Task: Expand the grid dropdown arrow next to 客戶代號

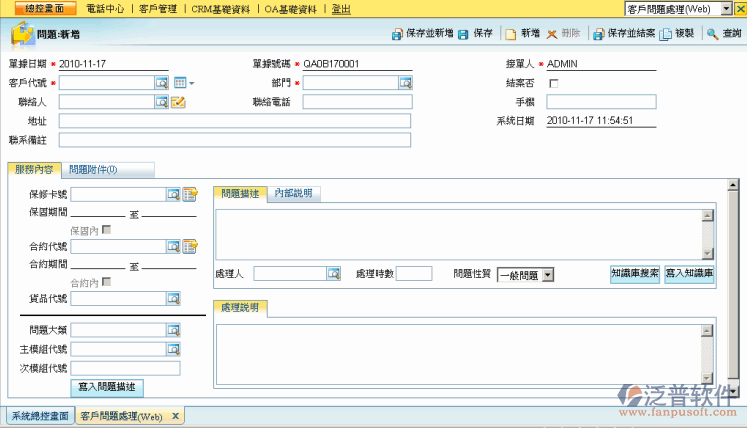Action: click(x=192, y=83)
